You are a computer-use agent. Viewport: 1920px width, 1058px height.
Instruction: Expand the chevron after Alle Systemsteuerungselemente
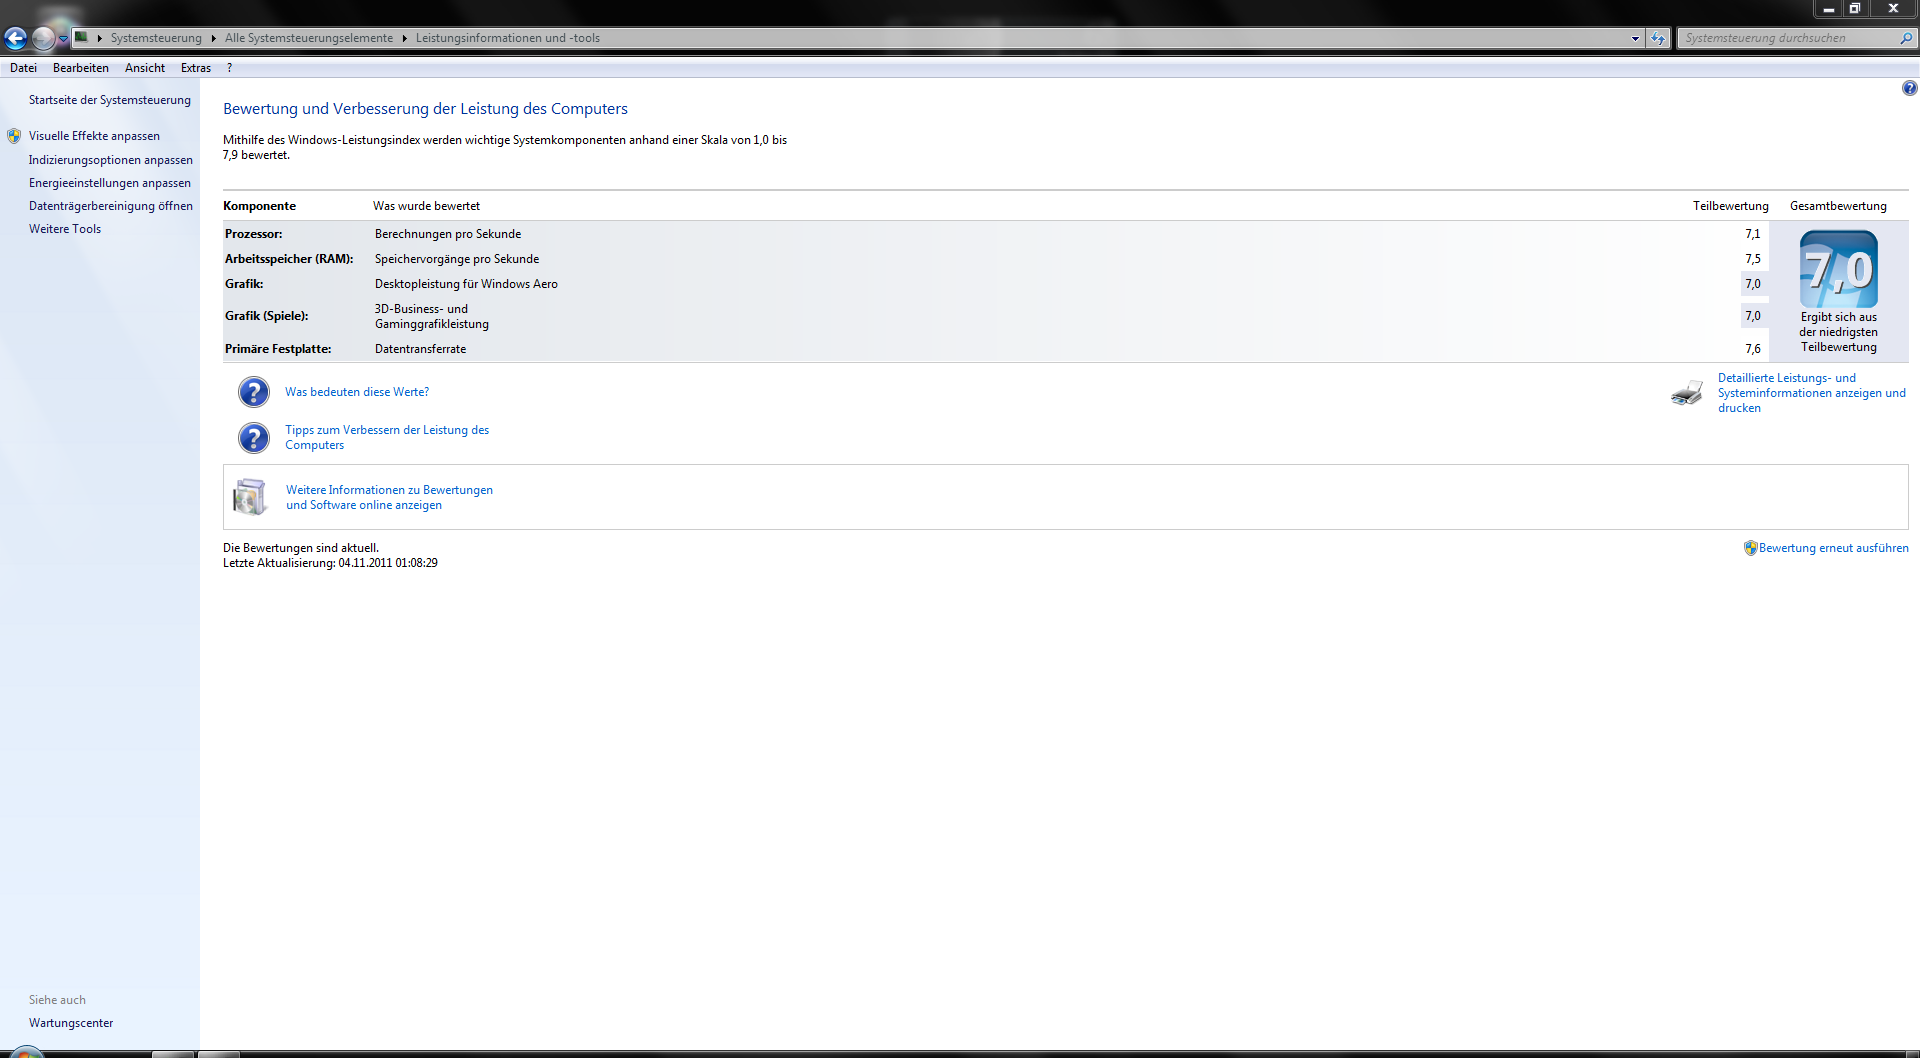pyautogui.click(x=405, y=38)
